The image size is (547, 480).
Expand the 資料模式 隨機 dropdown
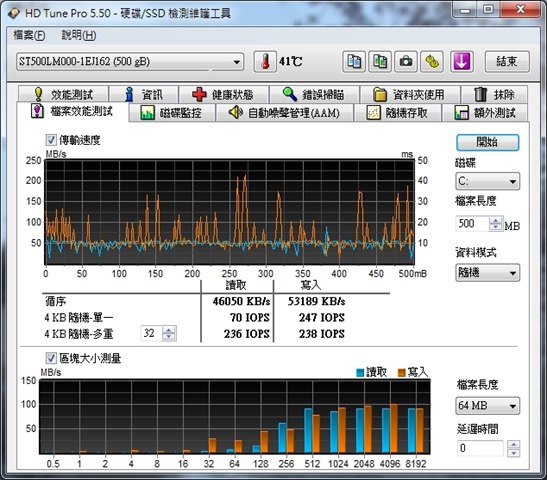487,272
